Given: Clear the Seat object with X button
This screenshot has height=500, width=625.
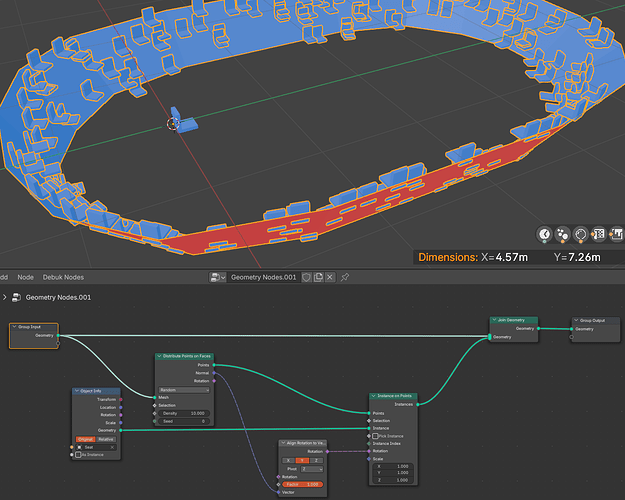Looking at the screenshot, I should pos(112,447).
